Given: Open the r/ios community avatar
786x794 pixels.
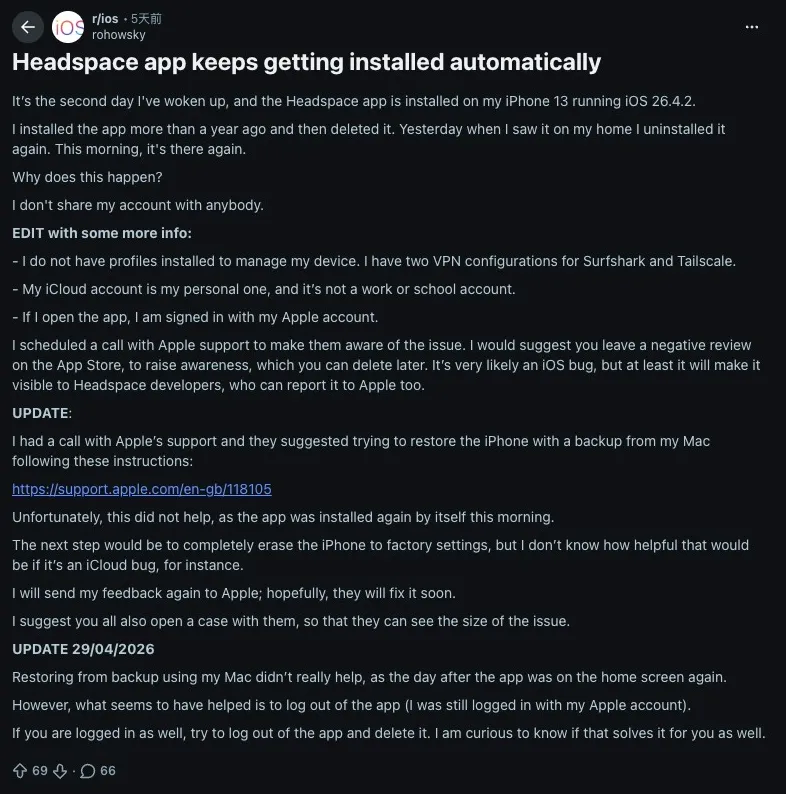Looking at the screenshot, I should [x=68, y=27].
